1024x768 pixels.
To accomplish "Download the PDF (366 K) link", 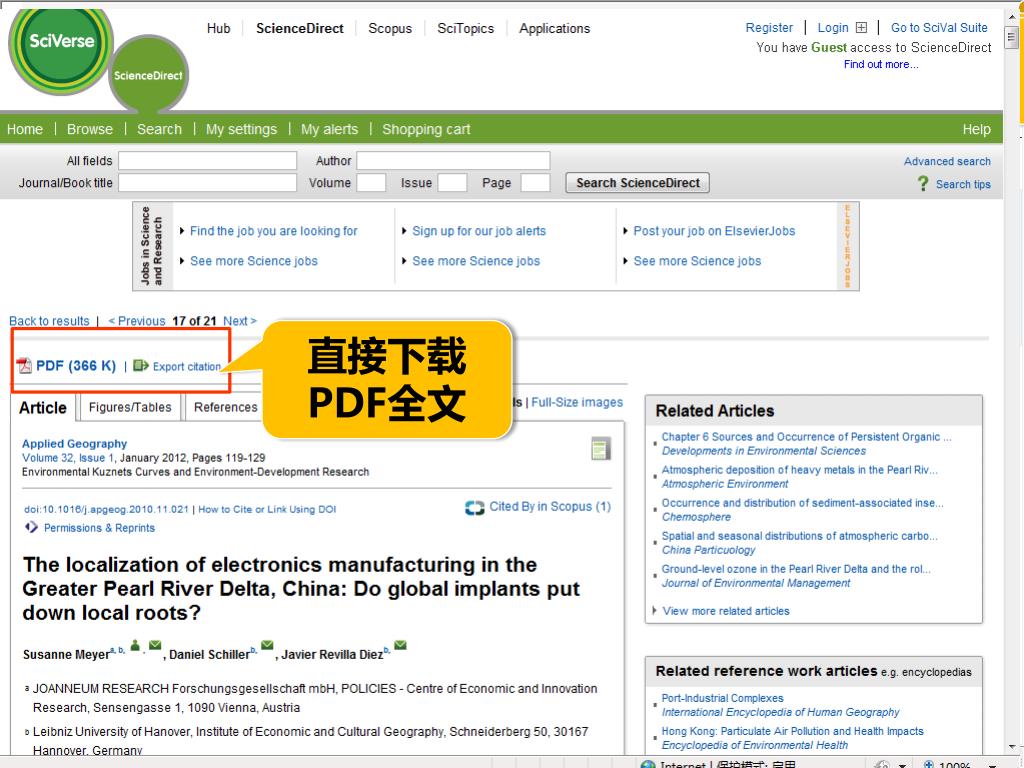I will pos(76,366).
